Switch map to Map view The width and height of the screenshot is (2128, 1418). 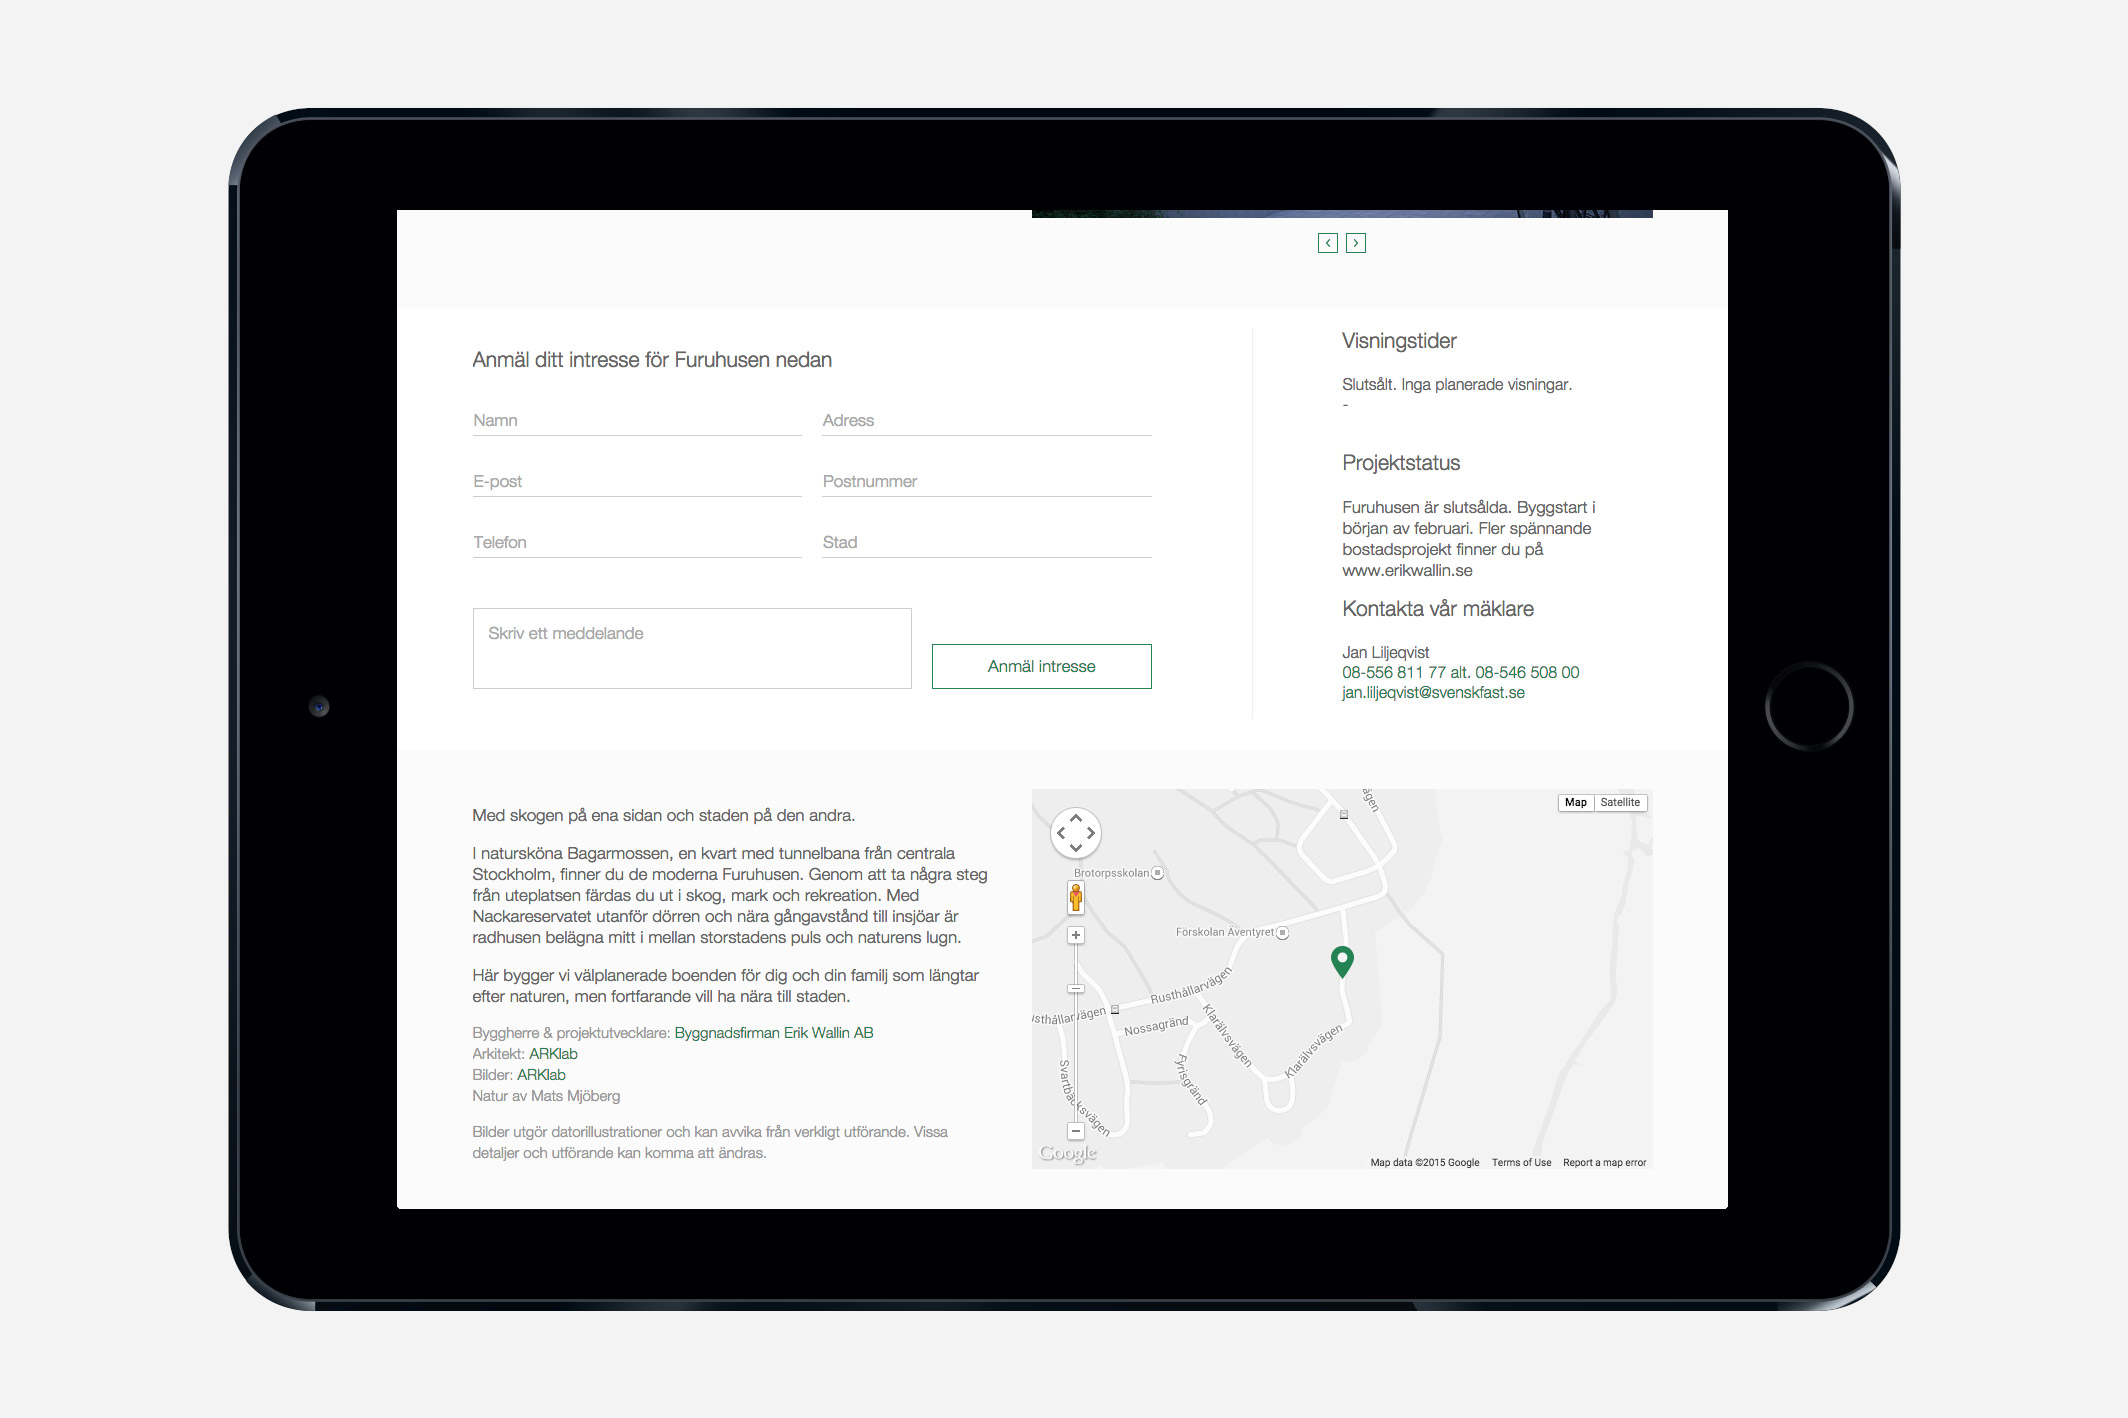pyautogui.click(x=1576, y=802)
